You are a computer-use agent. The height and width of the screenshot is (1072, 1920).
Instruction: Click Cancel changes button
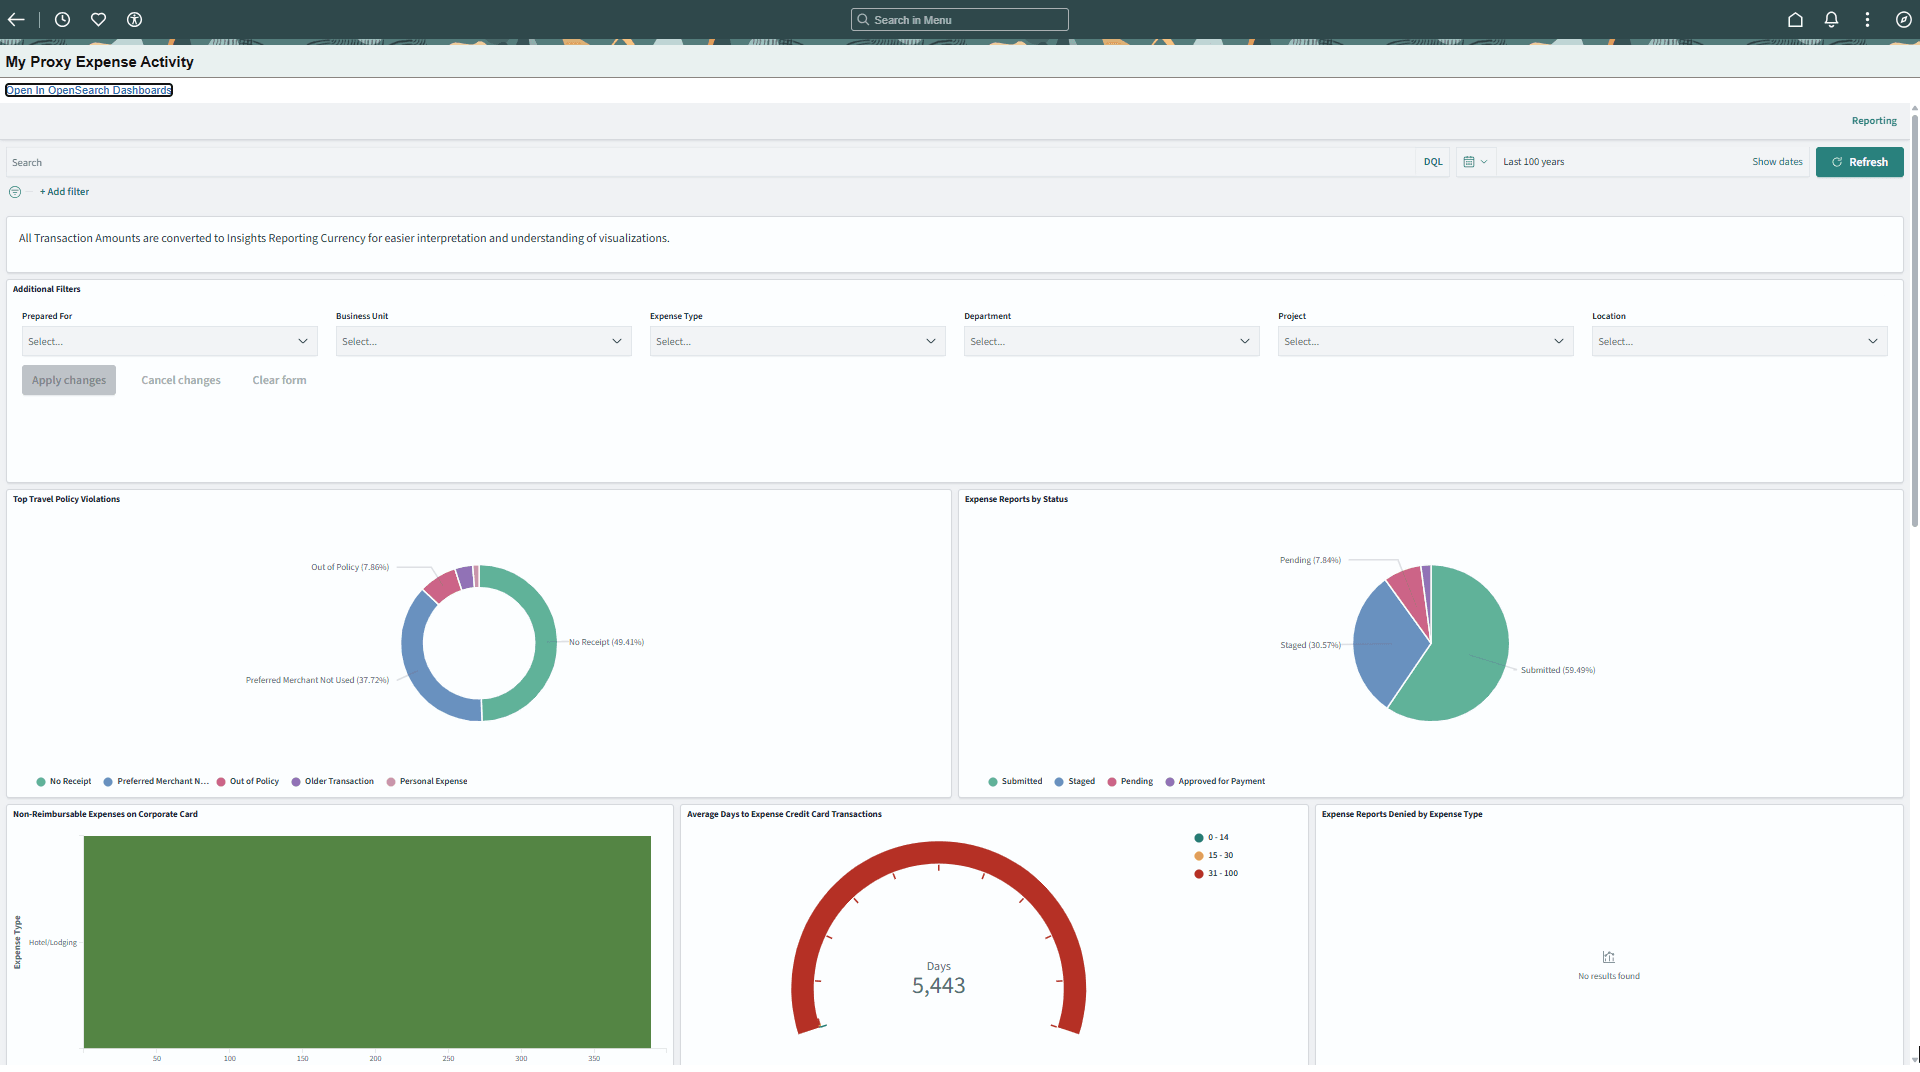click(x=181, y=380)
